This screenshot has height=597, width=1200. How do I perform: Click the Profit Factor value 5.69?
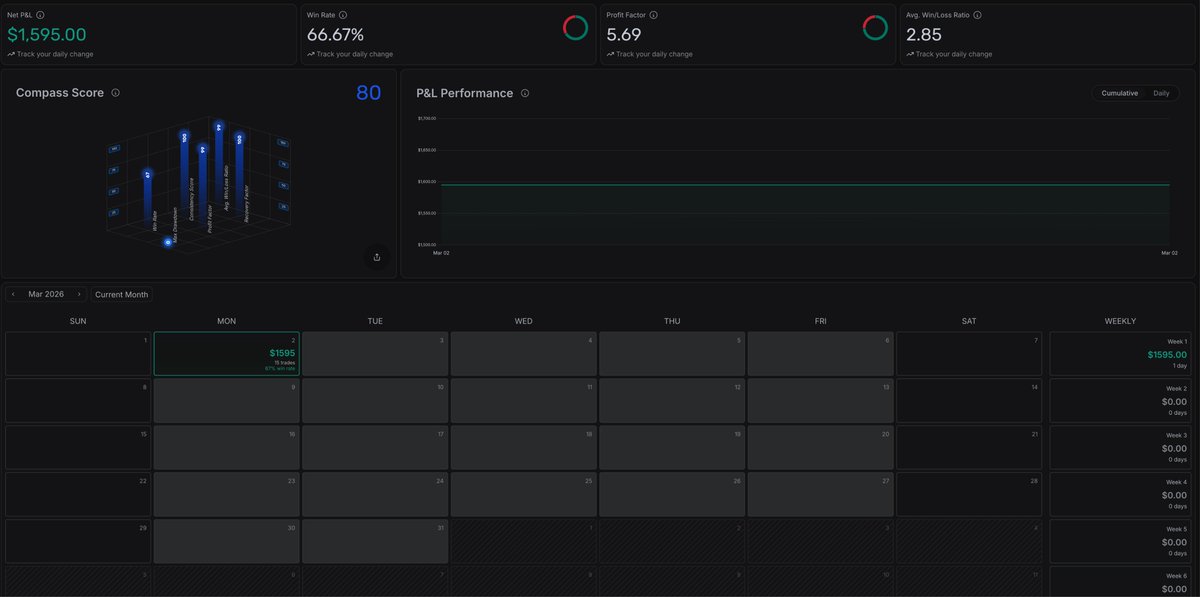click(x=625, y=34)
